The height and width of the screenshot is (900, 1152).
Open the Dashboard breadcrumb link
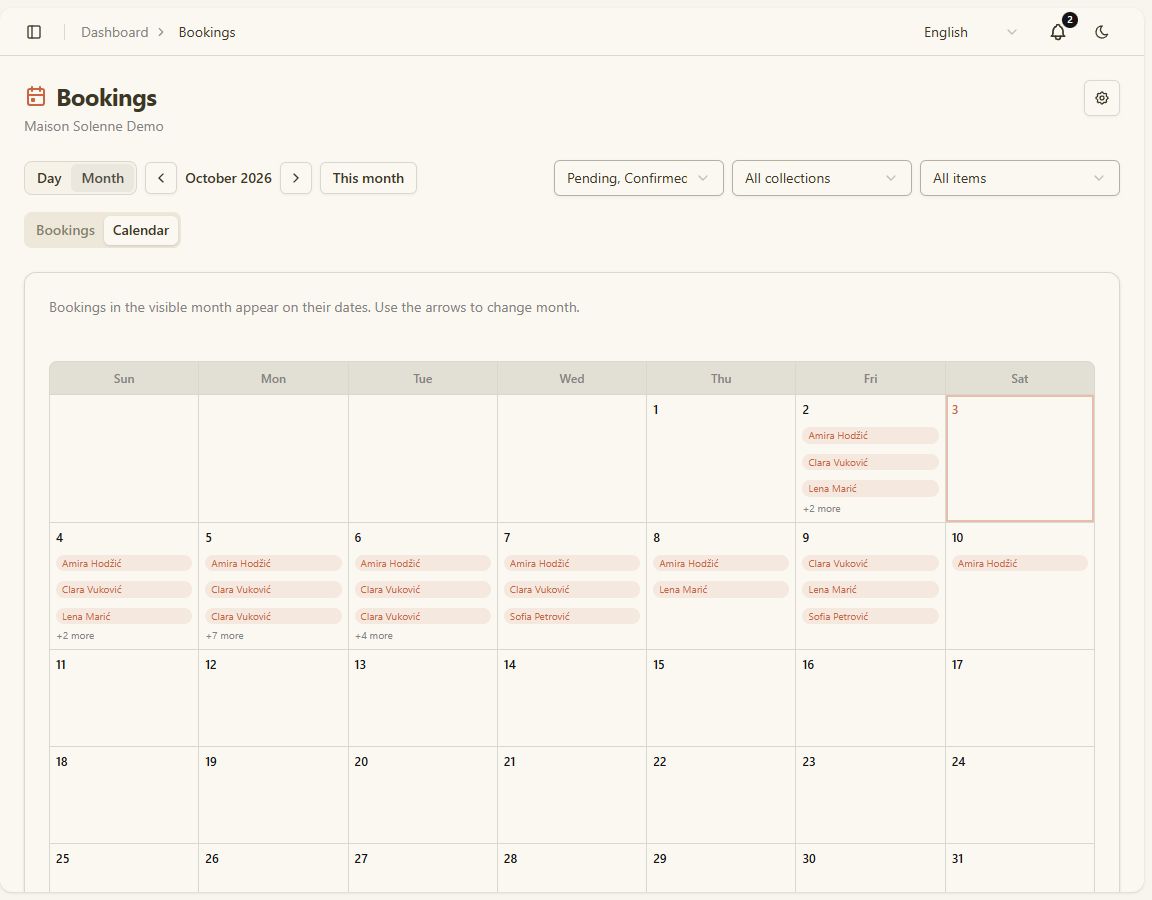pyautogui.click(x=115, y=32)
